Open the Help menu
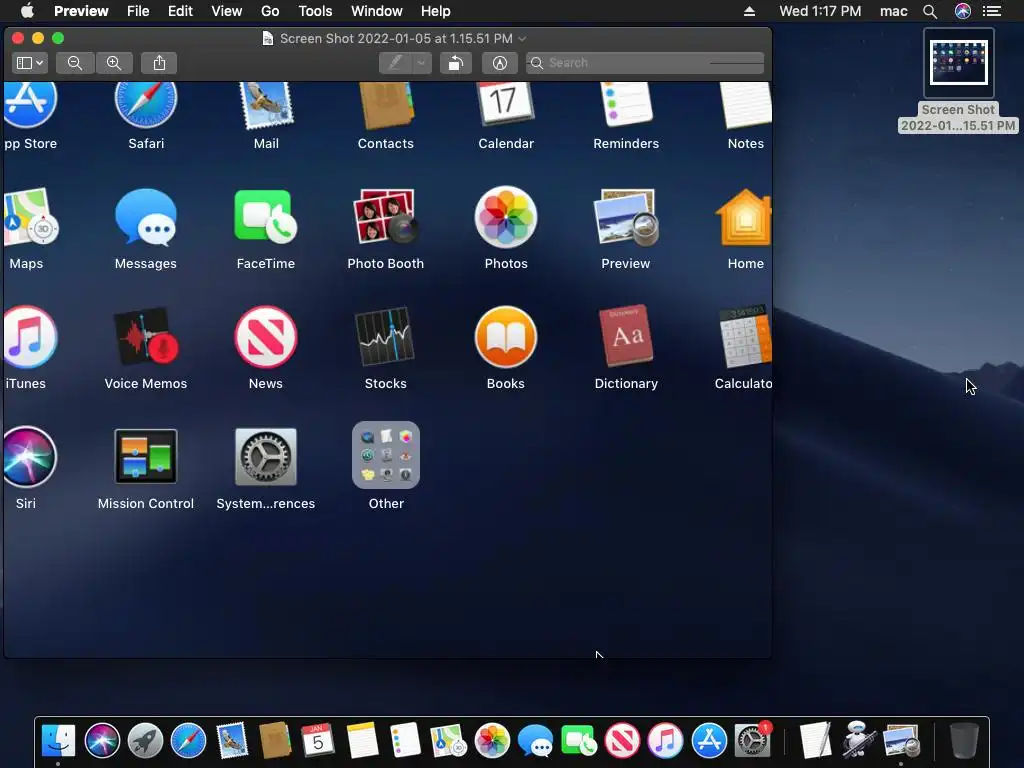Viewport: 1024px width, 768px height. (x=436, y=11)
